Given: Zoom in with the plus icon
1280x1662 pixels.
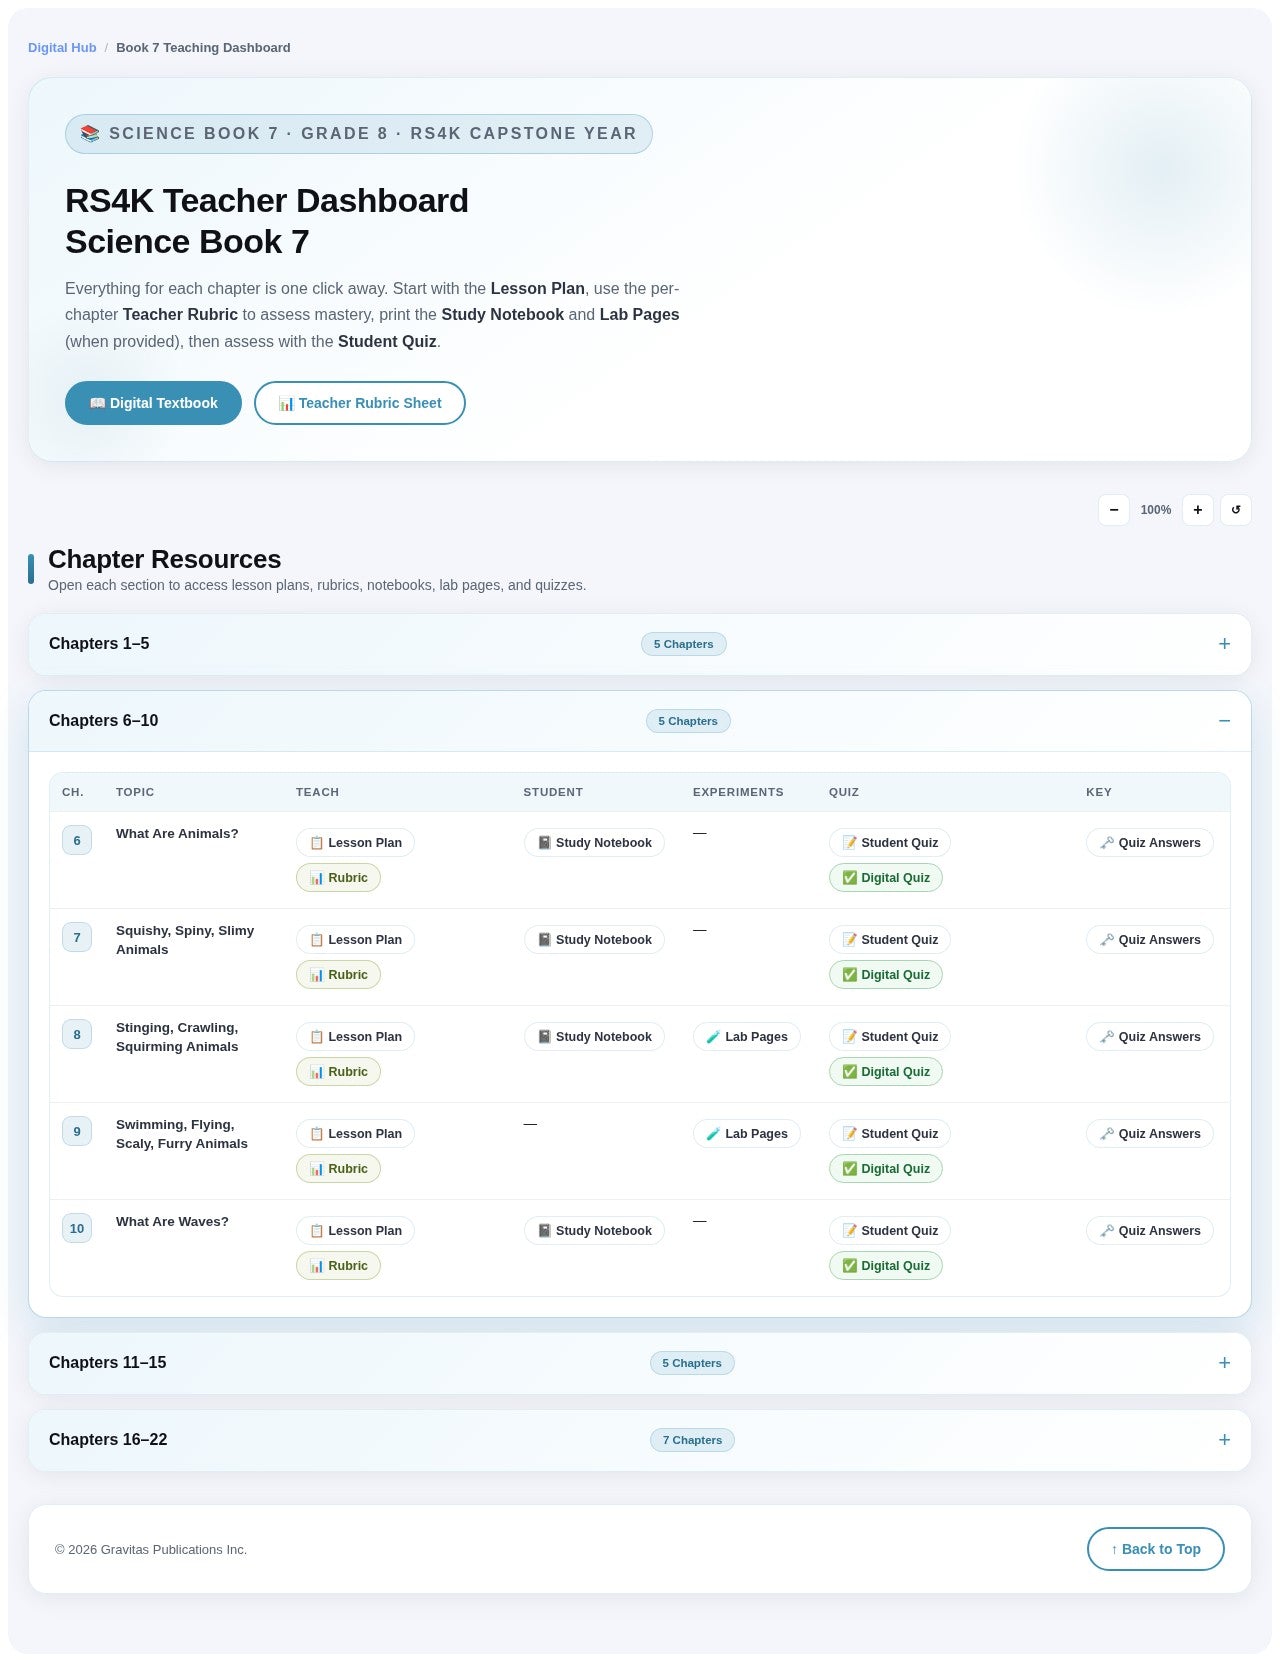Looking at the screenshot, I should [x=1198, y=510].
